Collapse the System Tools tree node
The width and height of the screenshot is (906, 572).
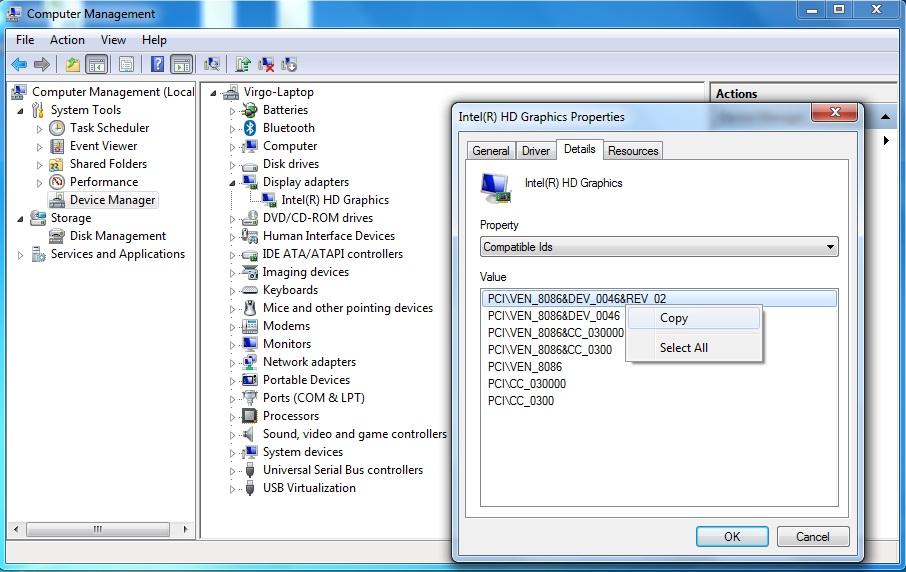[x=21, y=110]
